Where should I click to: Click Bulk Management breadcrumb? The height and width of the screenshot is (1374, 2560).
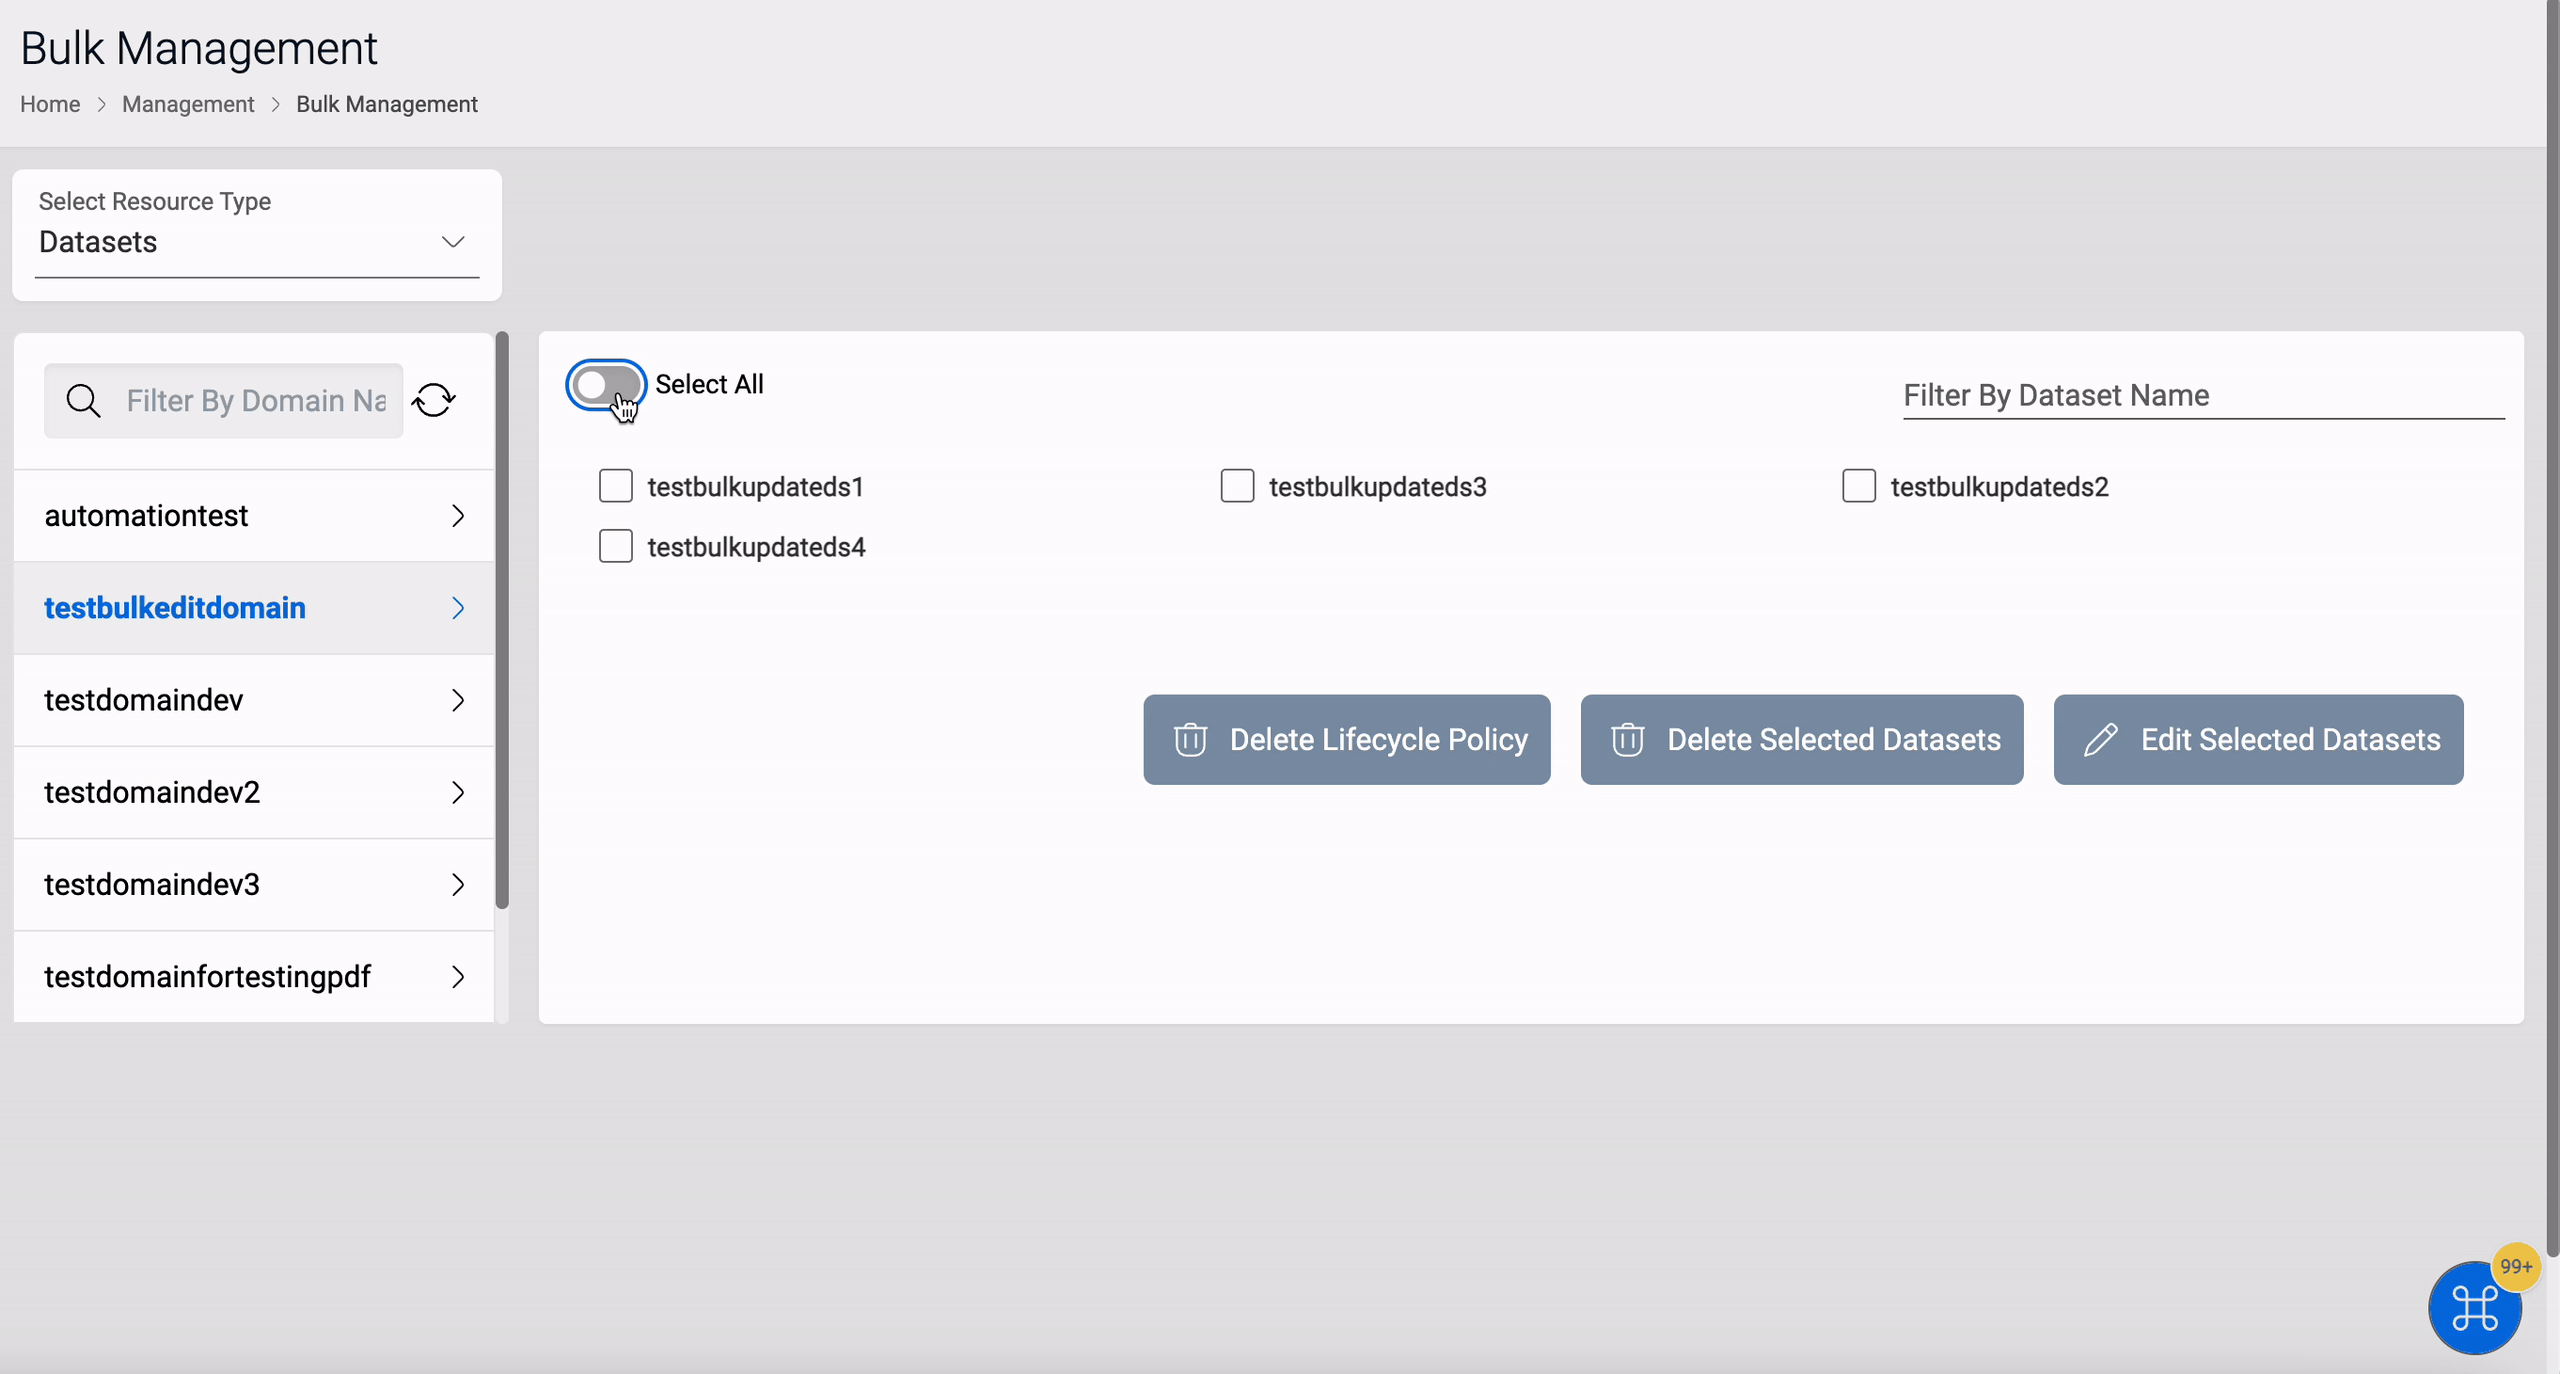pyautogui.click(x=387, y=104)
